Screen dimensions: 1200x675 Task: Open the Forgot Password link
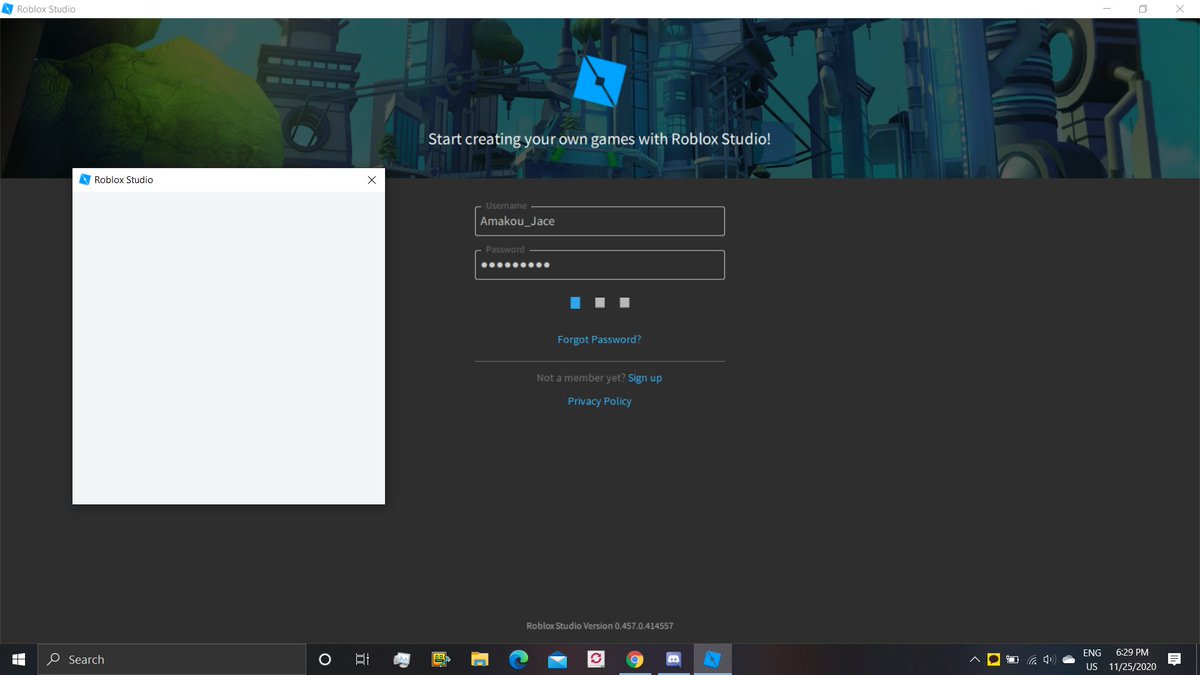599,339
